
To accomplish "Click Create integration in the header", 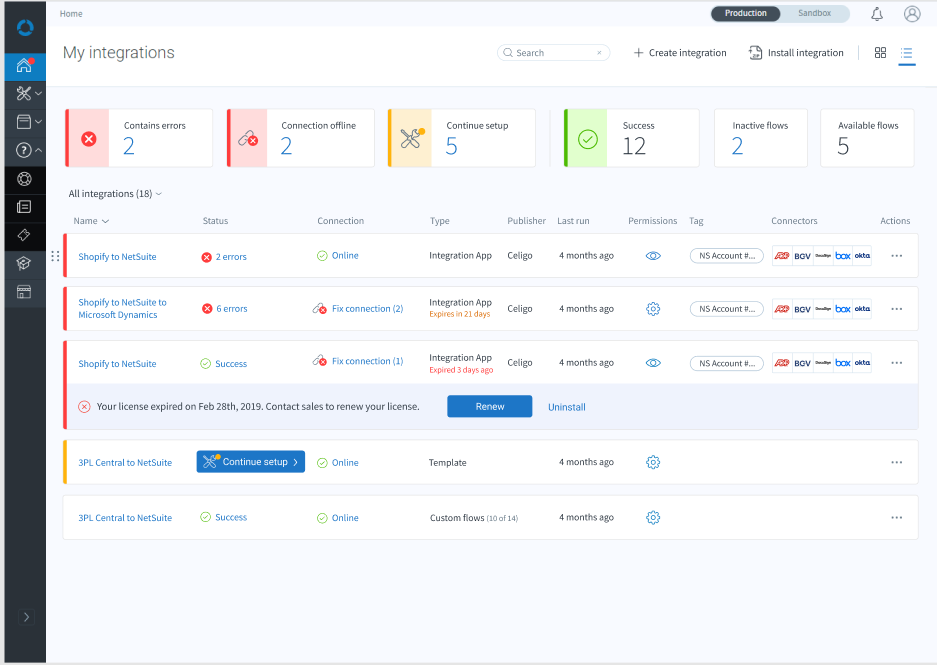I will pos(680,53).
